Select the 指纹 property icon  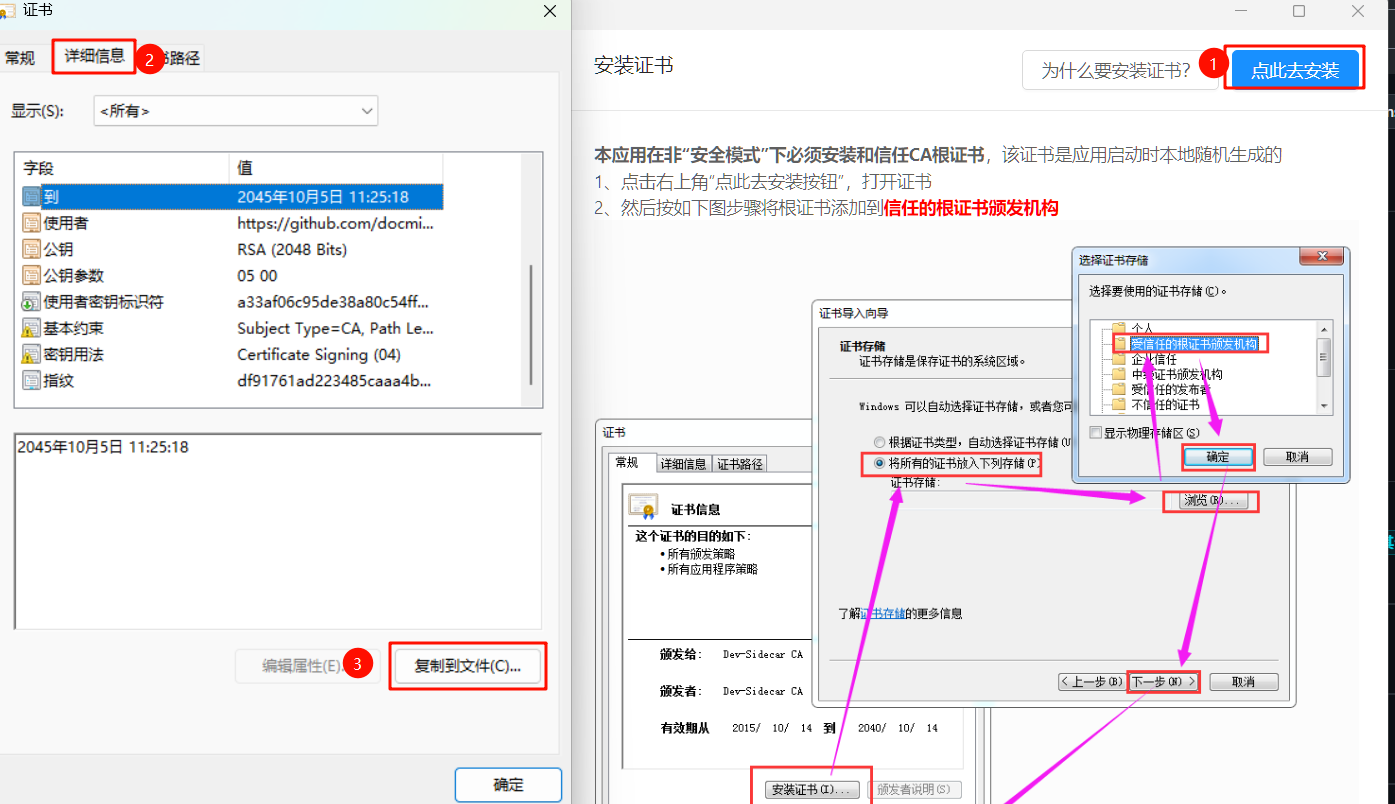pos(31,381)
